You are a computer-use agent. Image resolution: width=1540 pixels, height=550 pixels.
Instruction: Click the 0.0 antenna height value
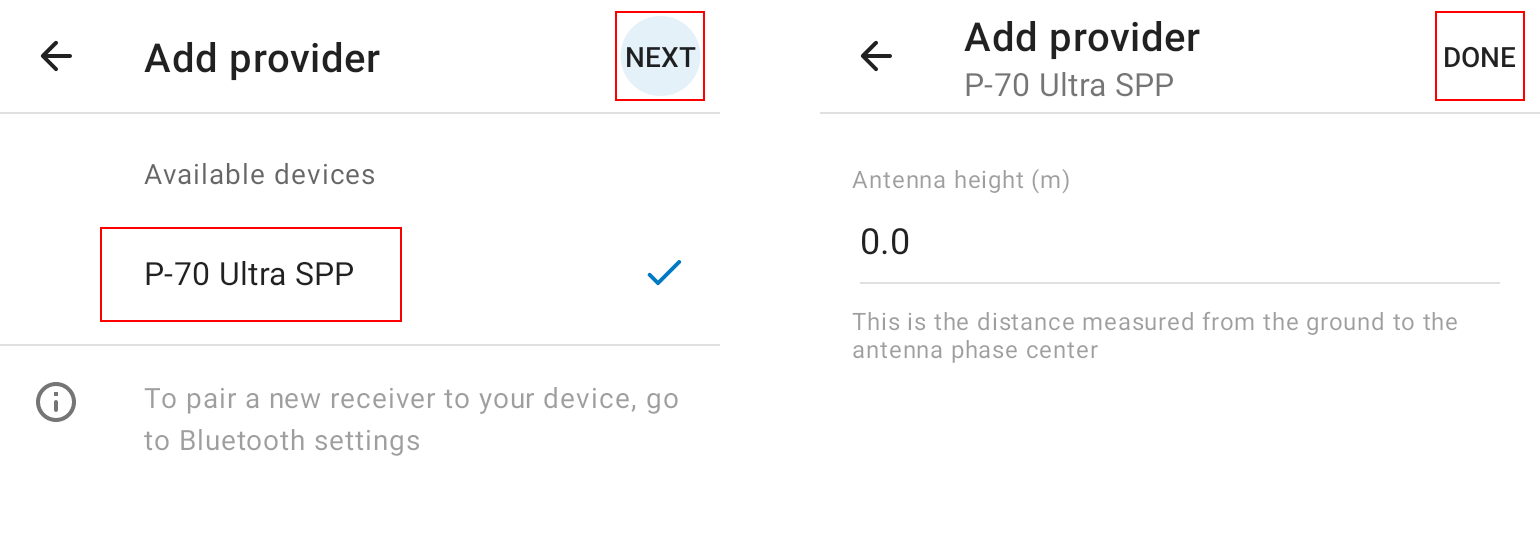[x=885, y=243]
